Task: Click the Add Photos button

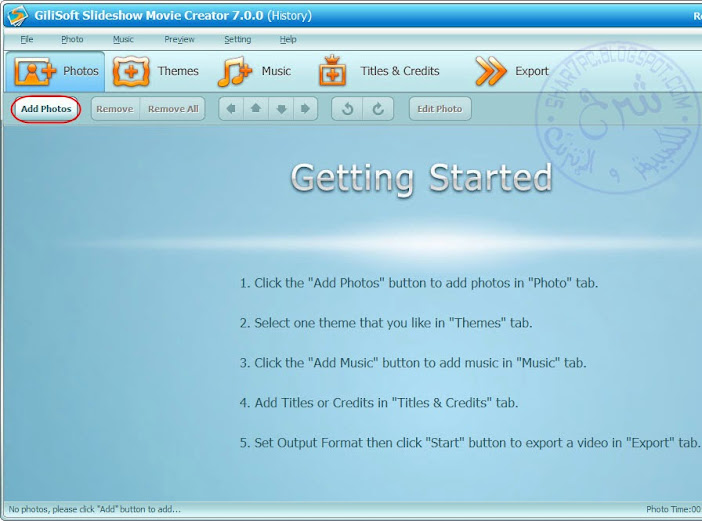Action: point(46,109)
